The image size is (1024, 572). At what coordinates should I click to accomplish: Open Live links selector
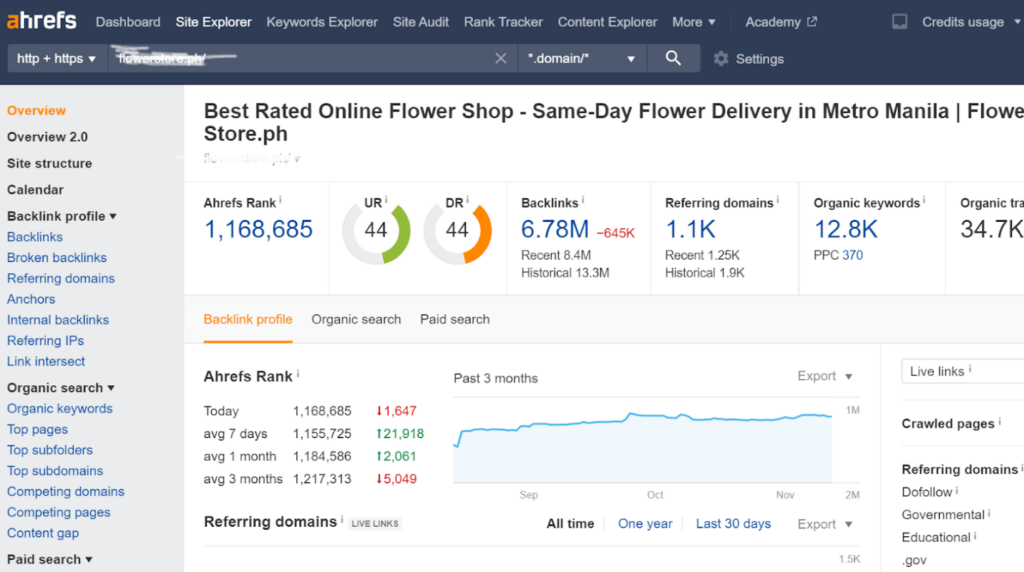click(962, 371)
